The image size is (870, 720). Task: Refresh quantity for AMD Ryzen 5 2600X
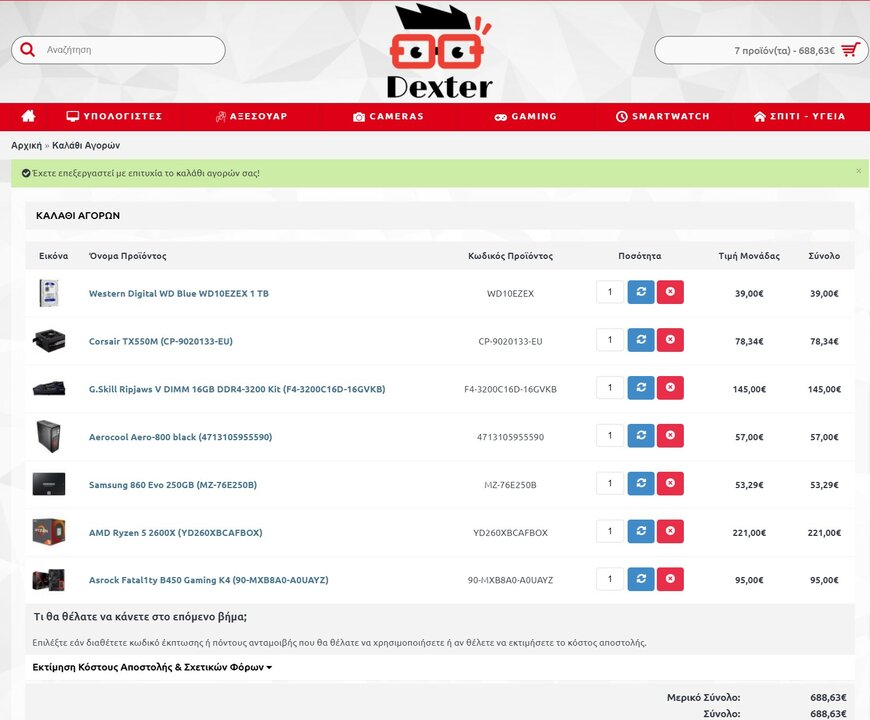(641, 531)
